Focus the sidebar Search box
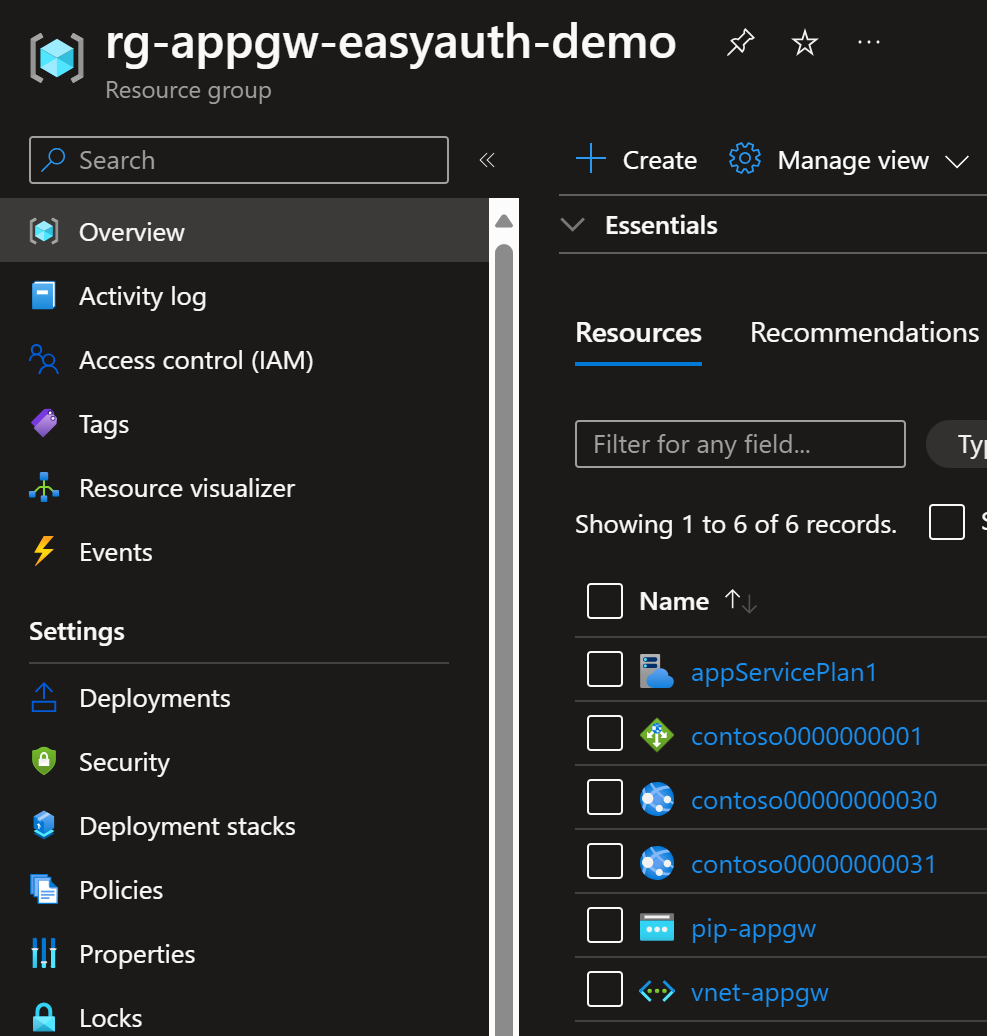The height and width of the screenshot is (1036, 987). pyautogui.click(x=238, y=160)
